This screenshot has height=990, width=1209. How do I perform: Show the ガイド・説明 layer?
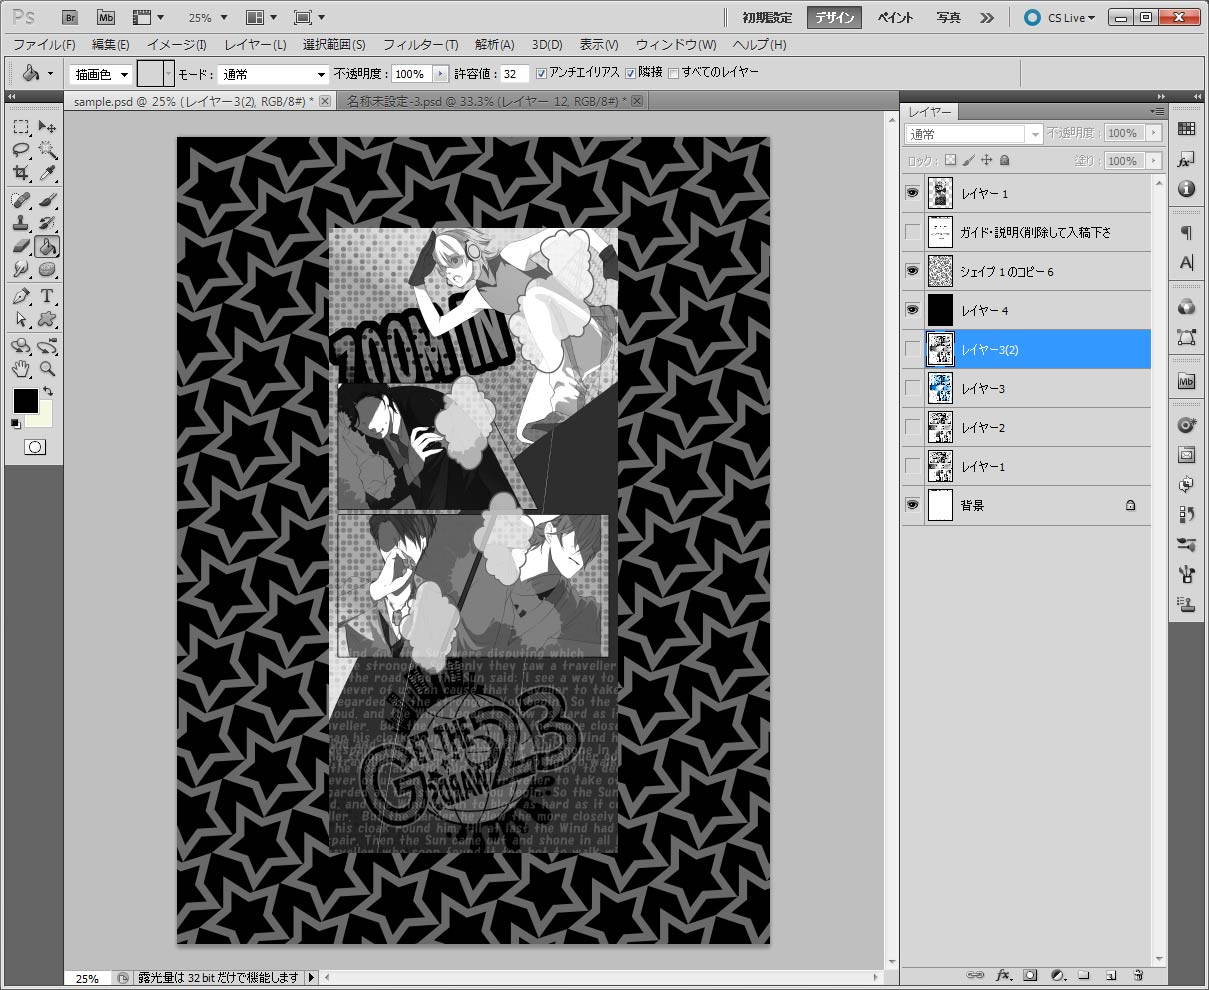pos(912,232)
